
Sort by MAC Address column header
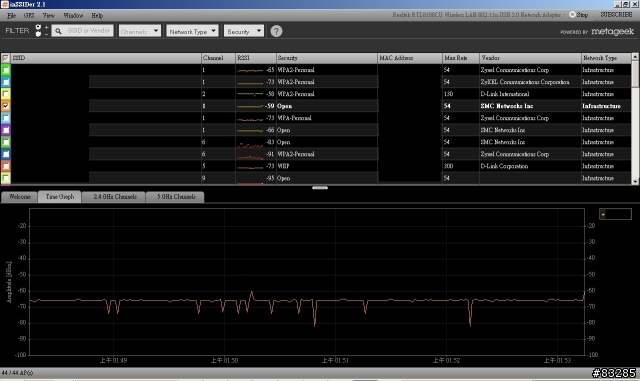(x=410, y=58)
